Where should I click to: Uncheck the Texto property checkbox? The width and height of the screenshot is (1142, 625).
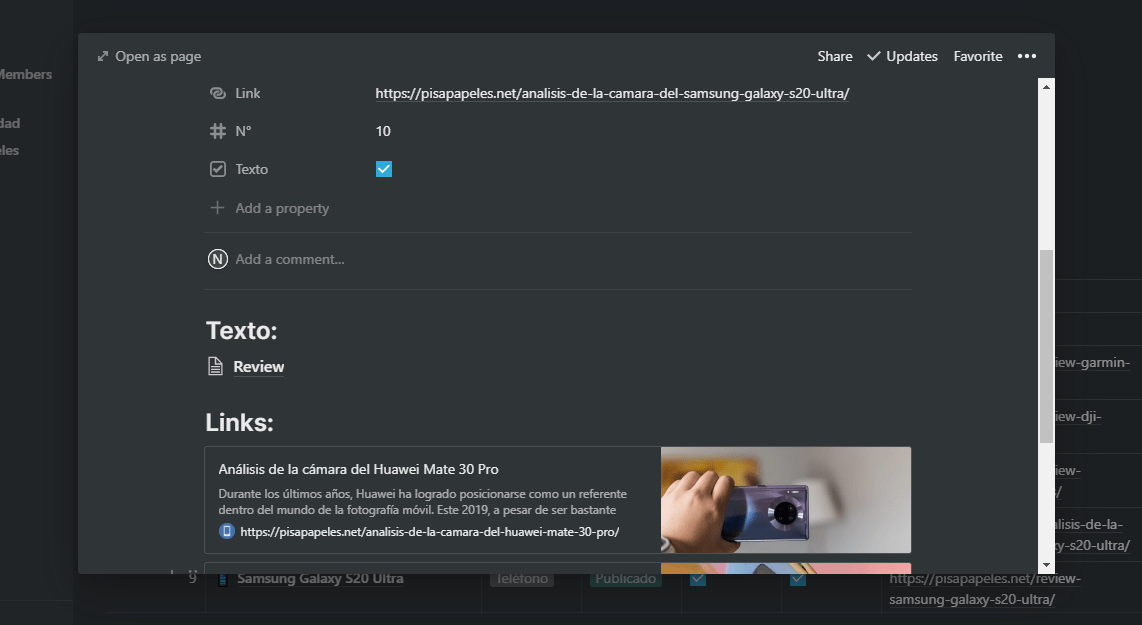pos(384,169)
